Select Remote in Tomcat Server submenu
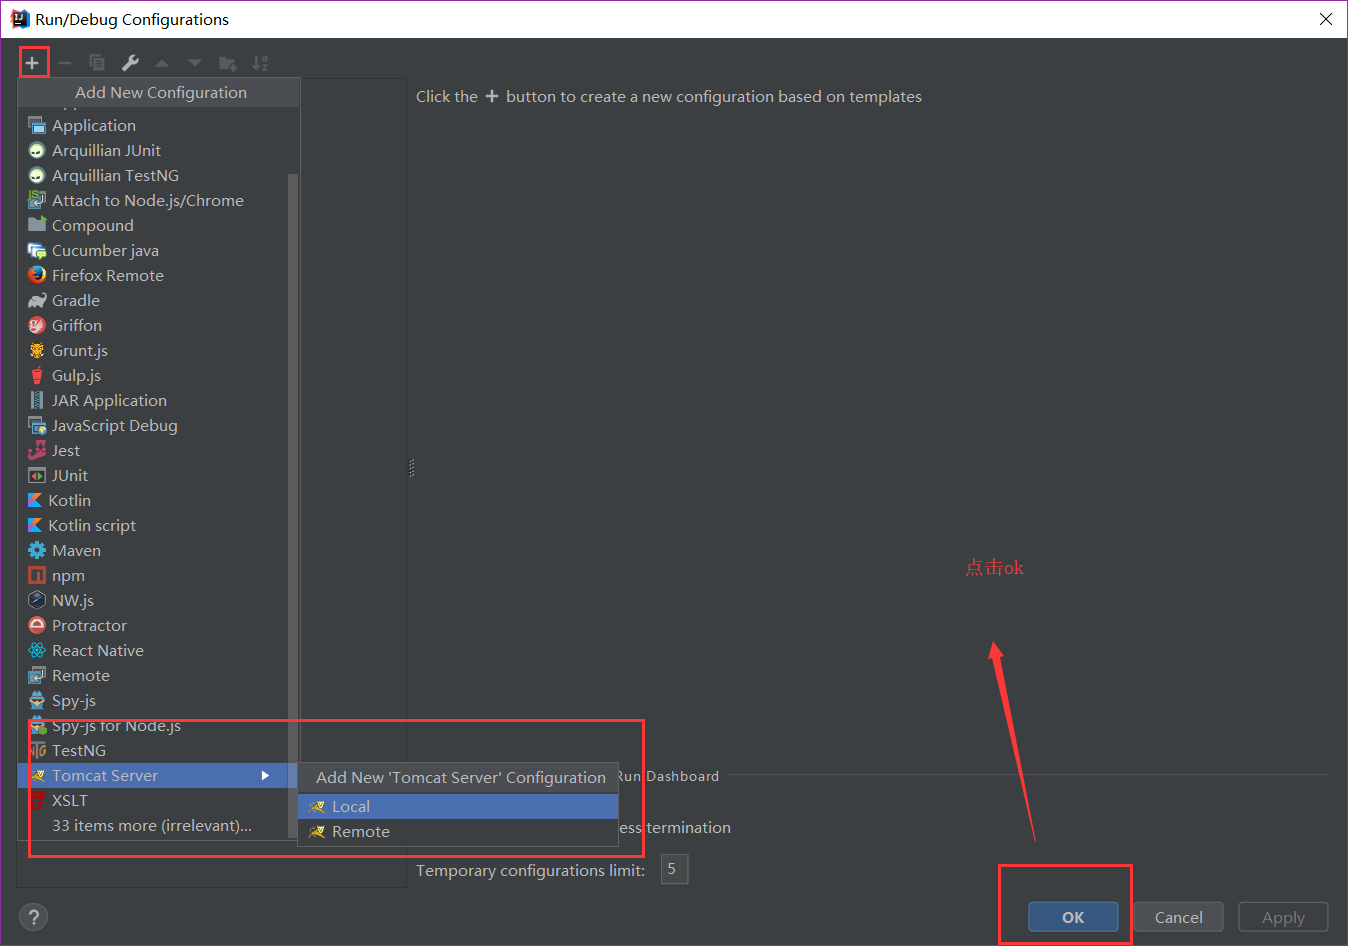 point(458,831)
